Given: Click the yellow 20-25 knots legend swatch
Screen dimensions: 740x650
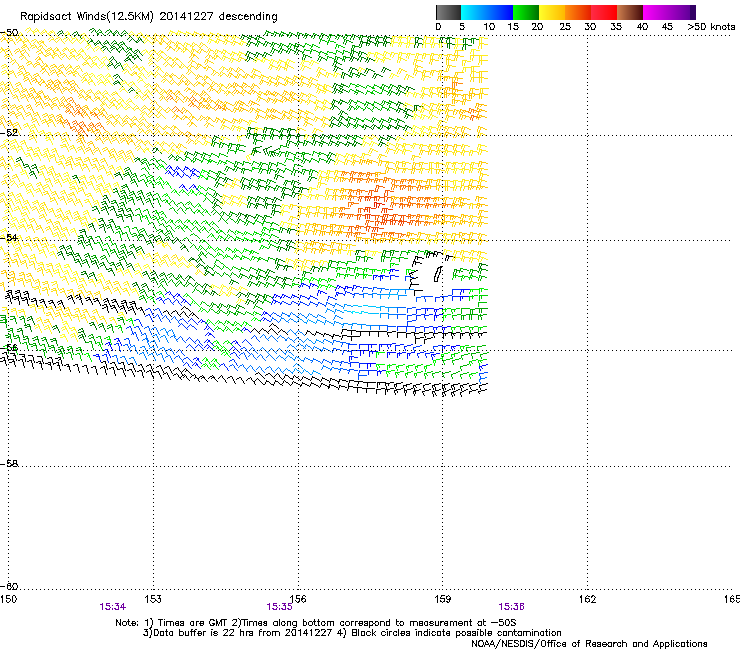Looking at the screenshot, I should tap(552, 12).
